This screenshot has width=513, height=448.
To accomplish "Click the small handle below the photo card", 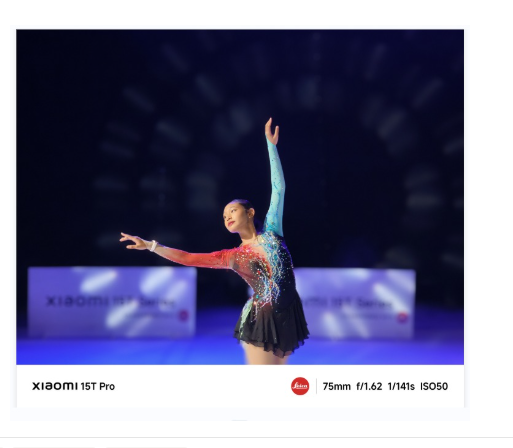I will [x=240, y=421].
